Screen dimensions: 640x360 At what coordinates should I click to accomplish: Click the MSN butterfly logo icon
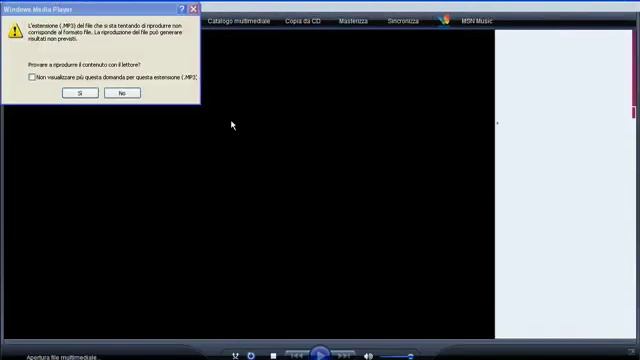444,20
